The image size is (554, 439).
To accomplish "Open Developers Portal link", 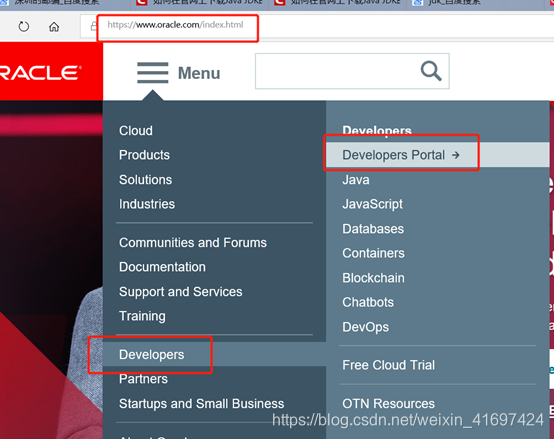I will coord(393,155).
